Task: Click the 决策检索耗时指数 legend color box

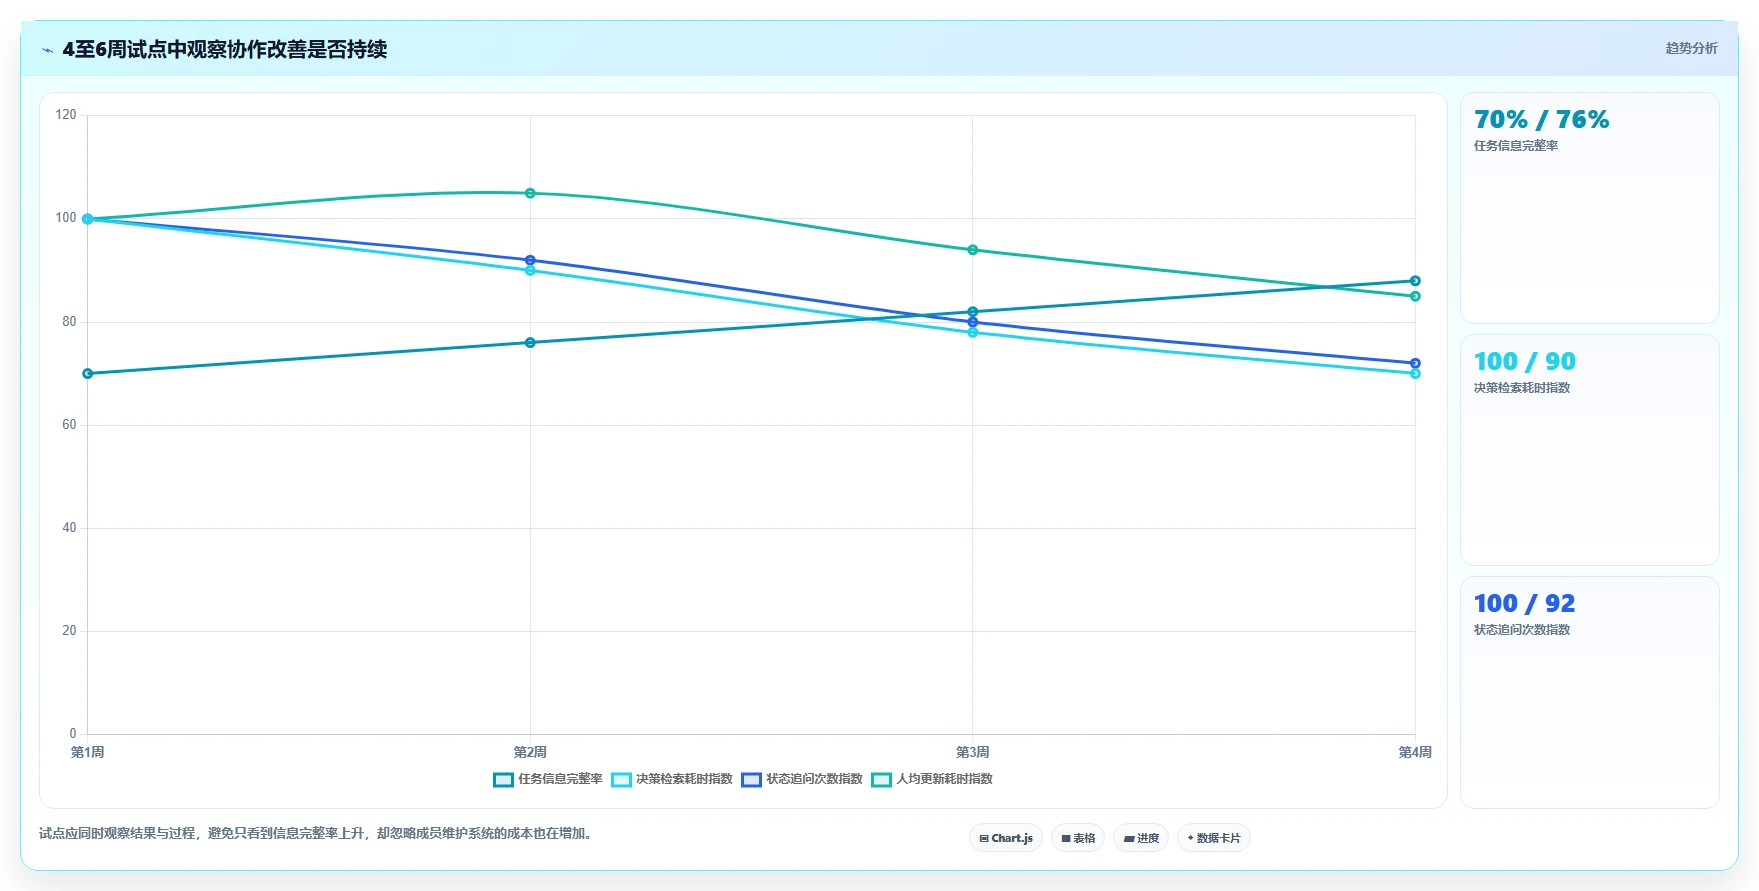Action: point(621,780)
